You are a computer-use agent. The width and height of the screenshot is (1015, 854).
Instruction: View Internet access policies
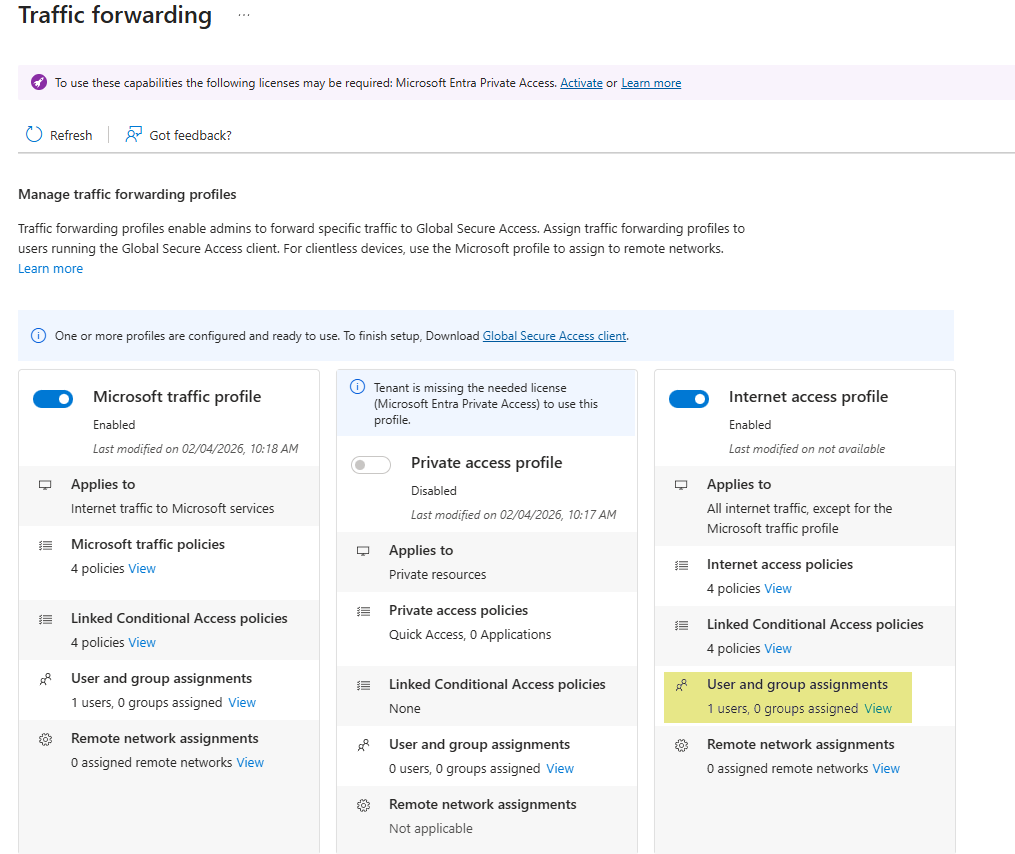778,589
